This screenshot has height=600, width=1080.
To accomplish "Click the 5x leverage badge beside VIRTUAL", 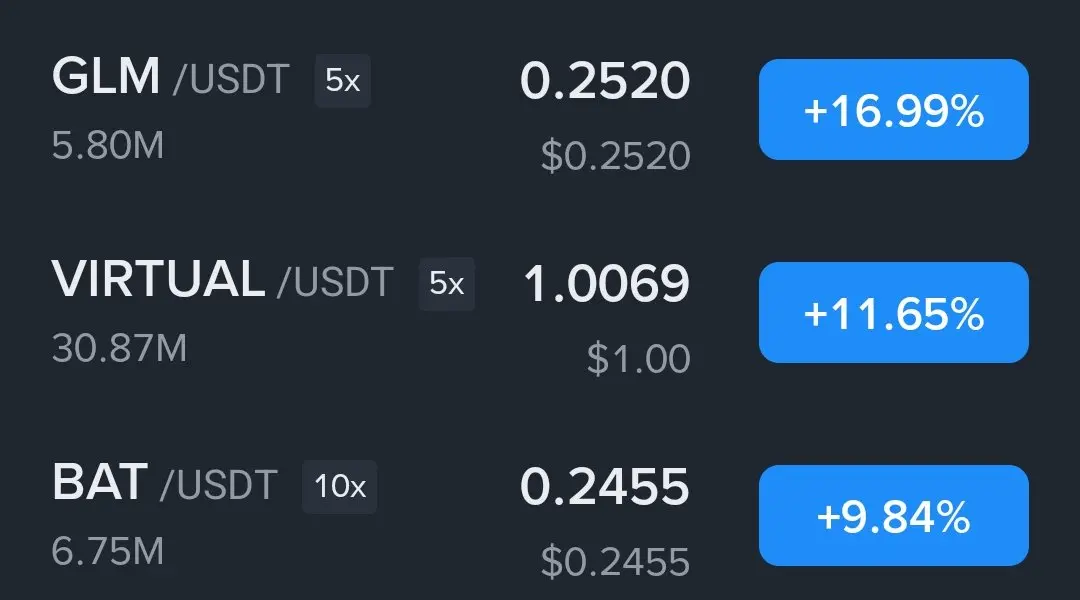I will [x=446, y=283].
